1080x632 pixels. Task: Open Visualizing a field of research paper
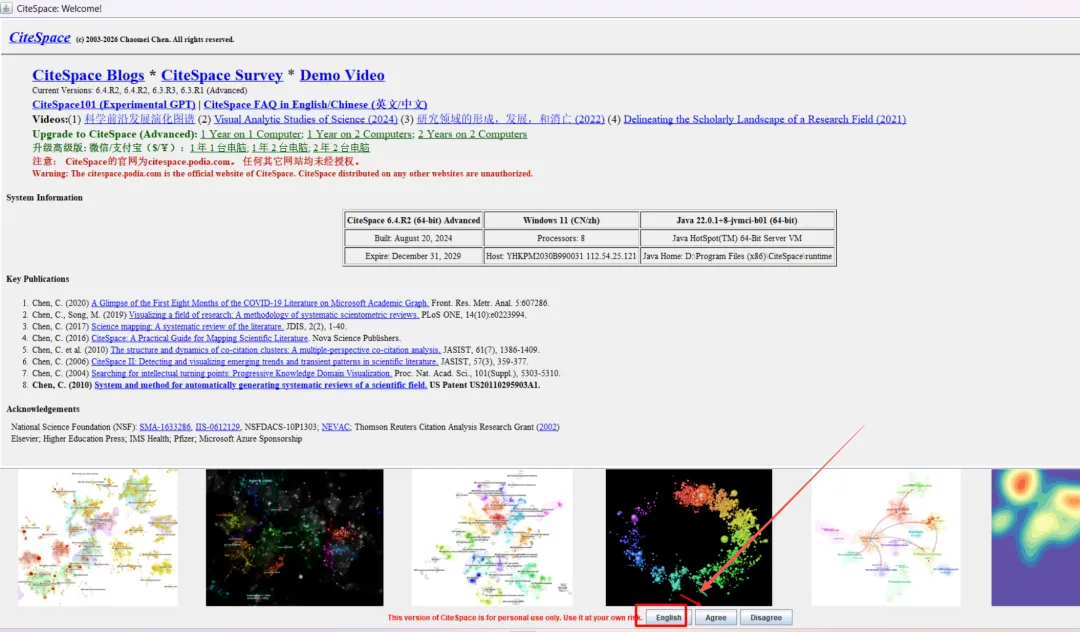(x=273, y=315)
